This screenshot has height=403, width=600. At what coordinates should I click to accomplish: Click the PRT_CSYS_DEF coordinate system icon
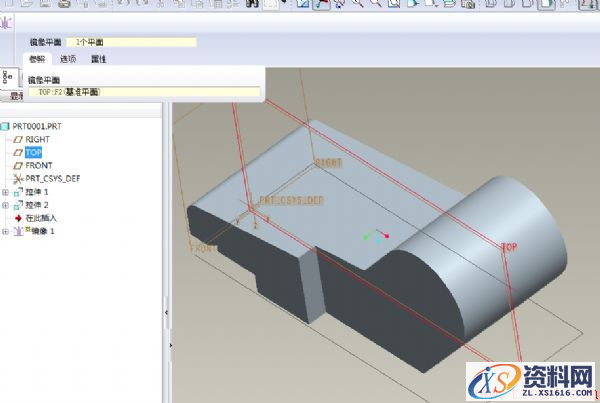[17, 178]
